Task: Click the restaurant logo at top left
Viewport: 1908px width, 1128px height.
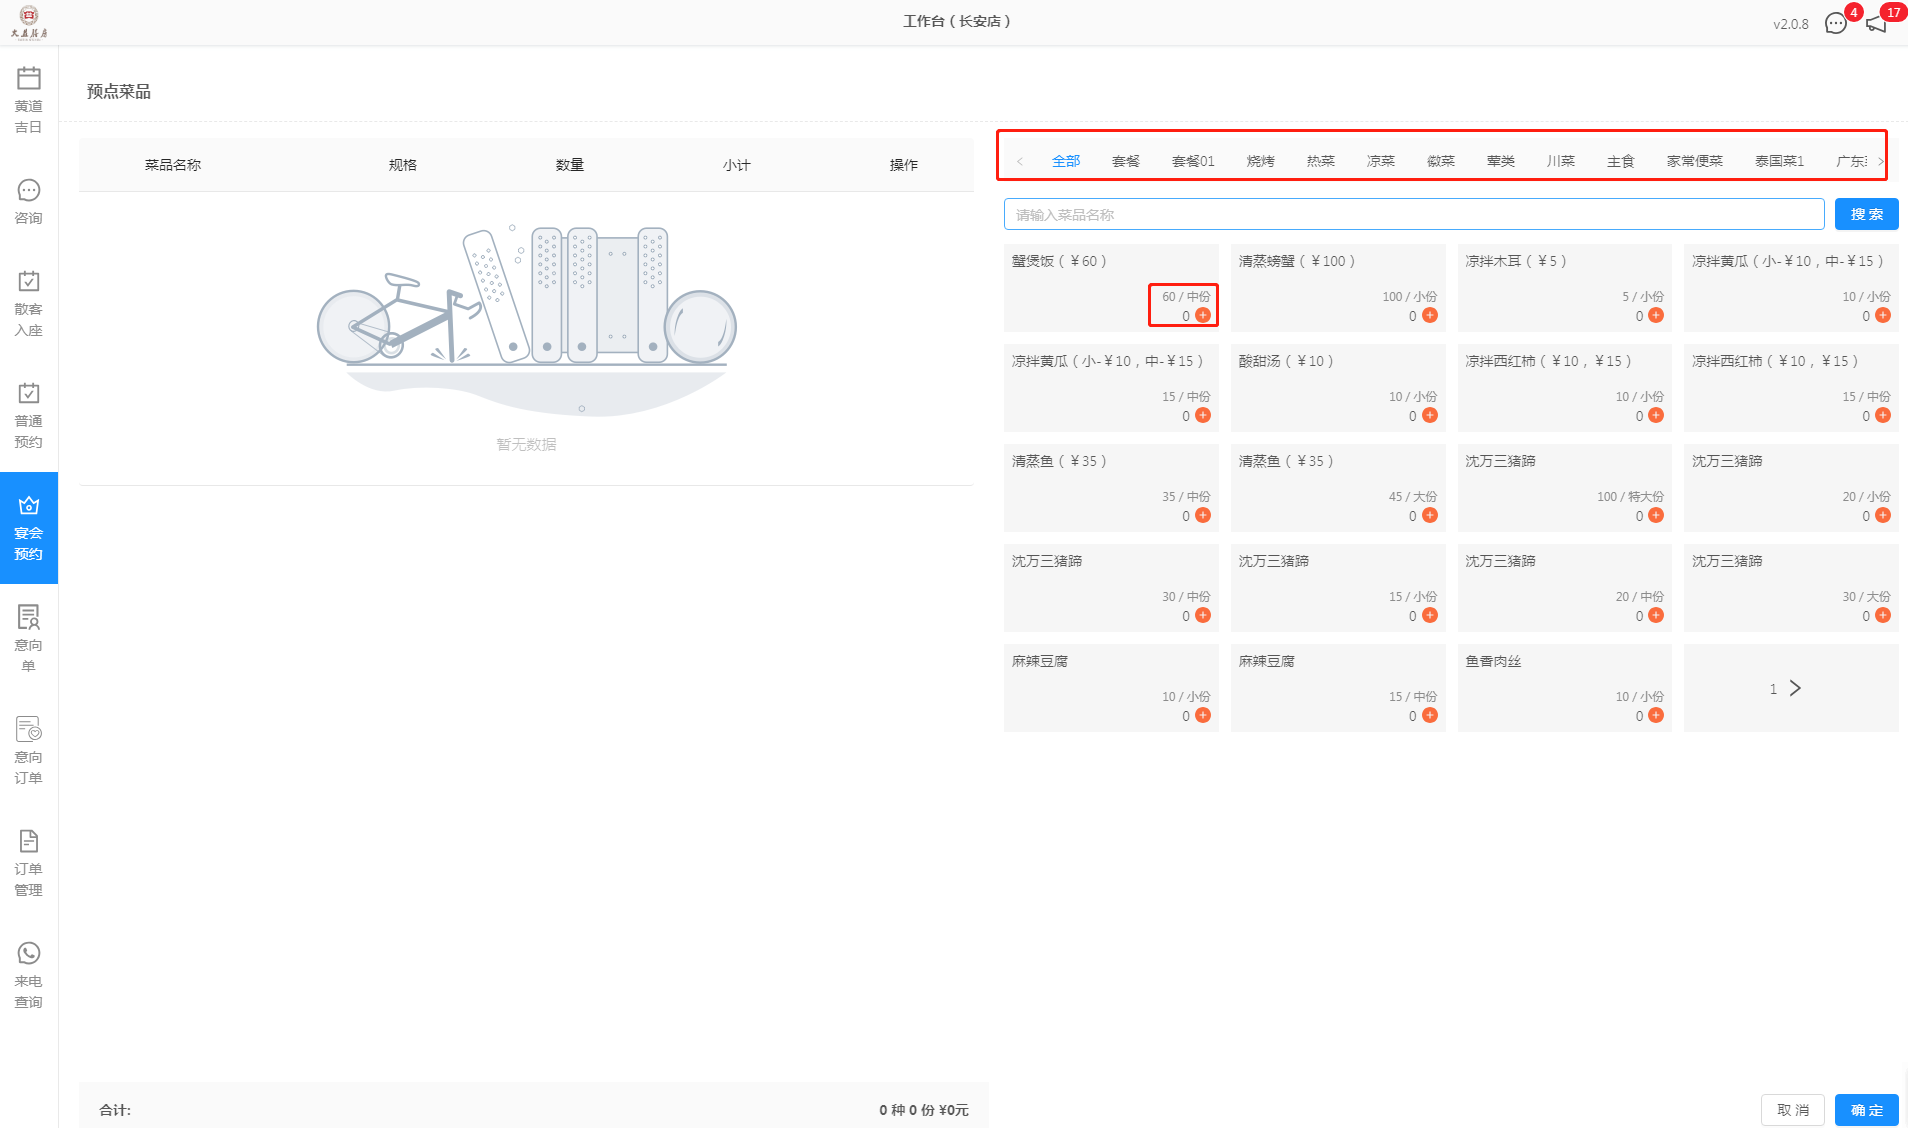Action: (29, 22)
